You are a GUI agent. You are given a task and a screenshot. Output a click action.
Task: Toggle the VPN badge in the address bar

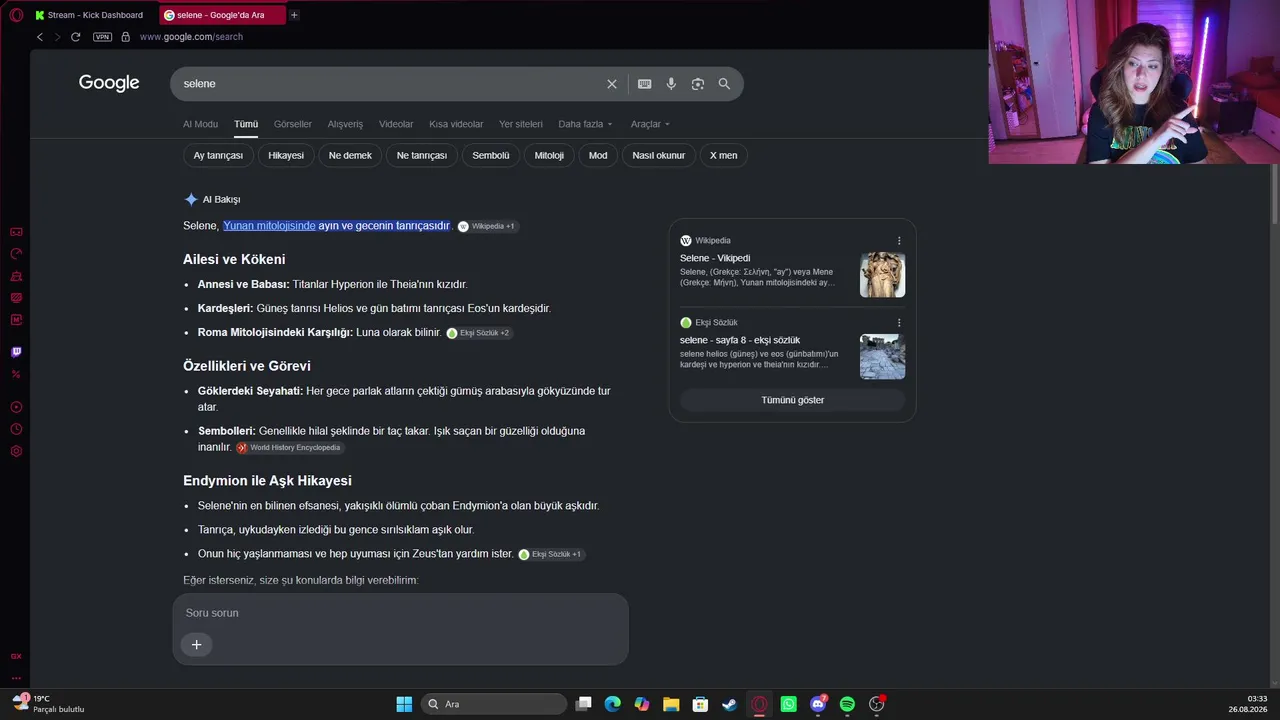pyautogui.click(x=102, y=37)
